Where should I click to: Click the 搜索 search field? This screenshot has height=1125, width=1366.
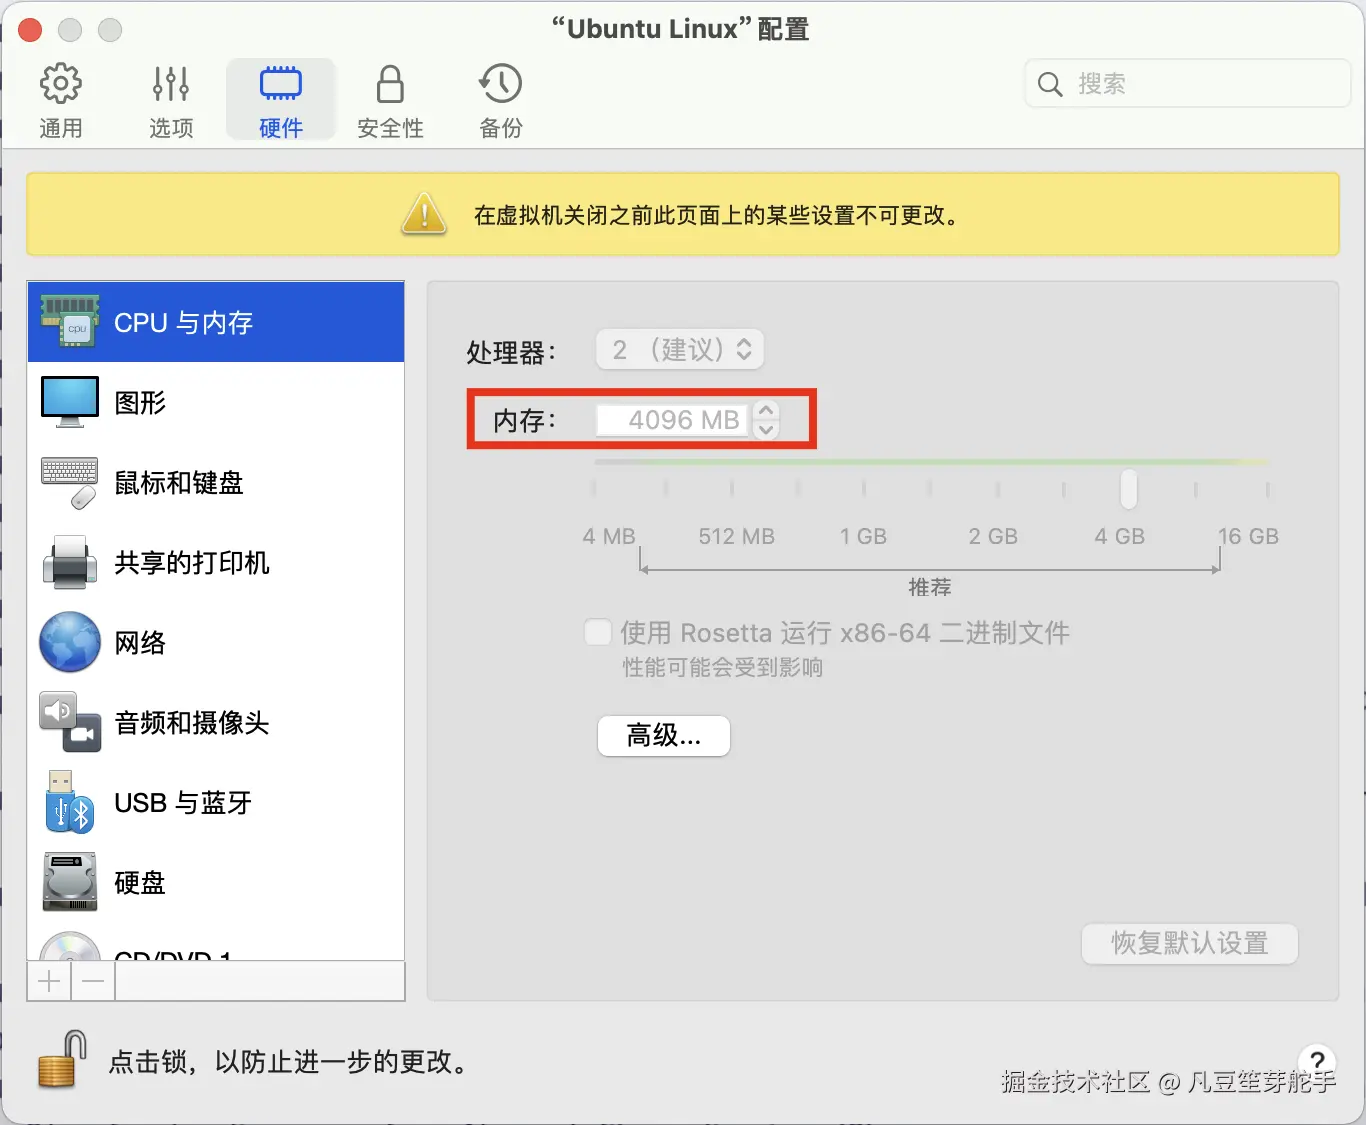coord(1188,84)
